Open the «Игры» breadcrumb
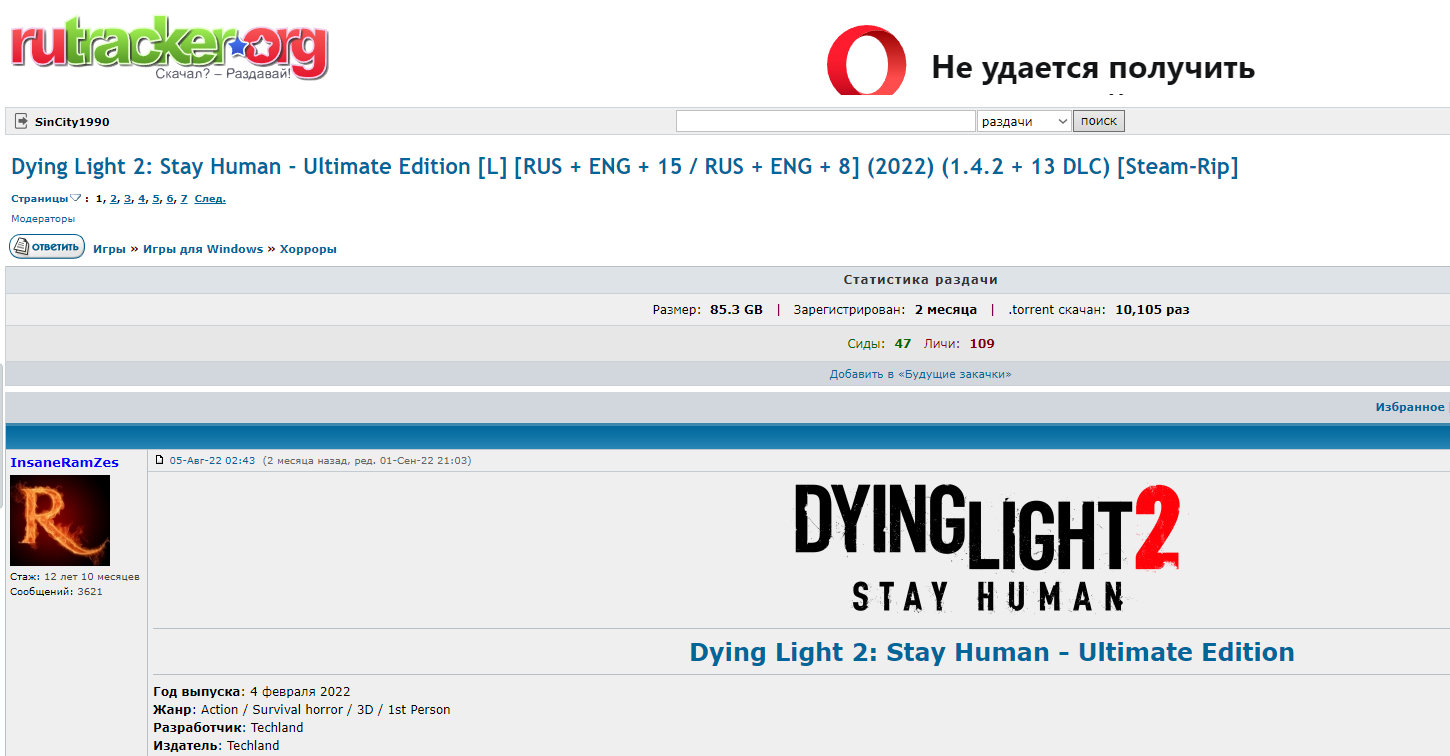Viewport: 1450px width, 756px height. [110, 249]
